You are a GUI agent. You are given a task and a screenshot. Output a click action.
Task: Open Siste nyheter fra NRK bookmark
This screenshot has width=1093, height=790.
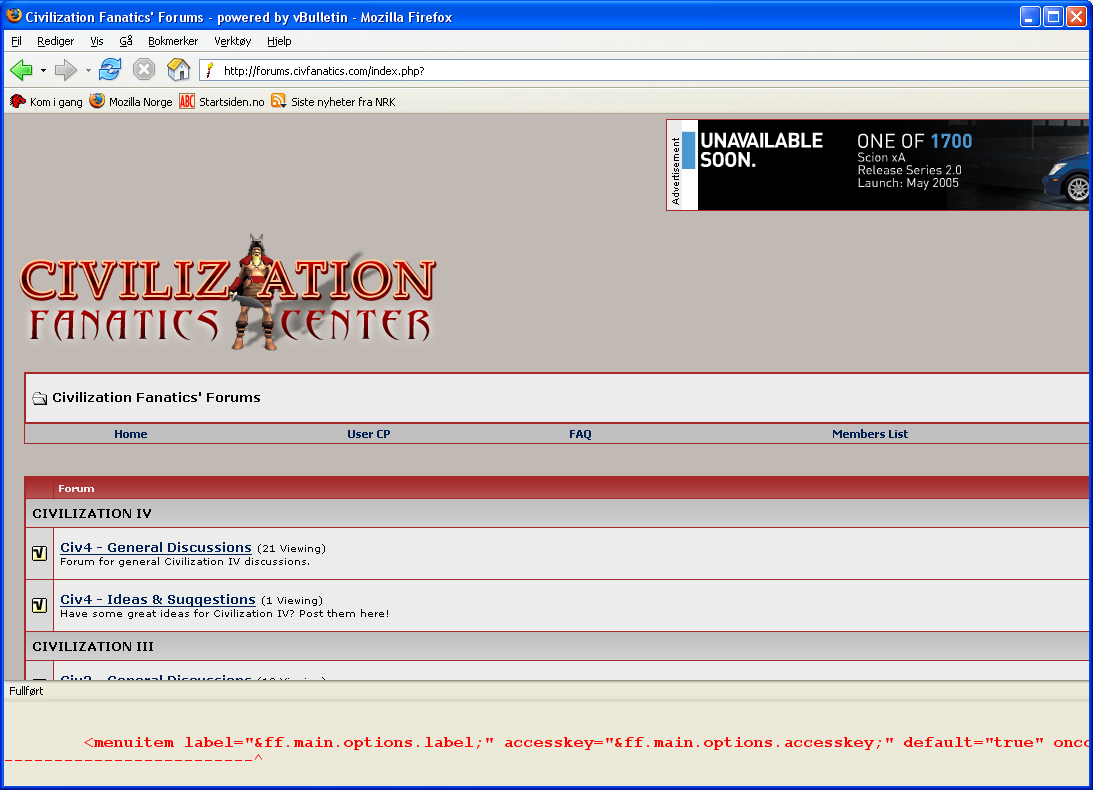(x=333, y=102)
